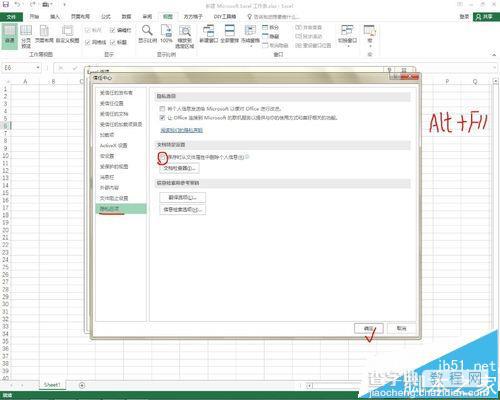This screenshot has height=400, width=500.
Task: Expand the Switch Windows dropdown
Action: point(347,35)
